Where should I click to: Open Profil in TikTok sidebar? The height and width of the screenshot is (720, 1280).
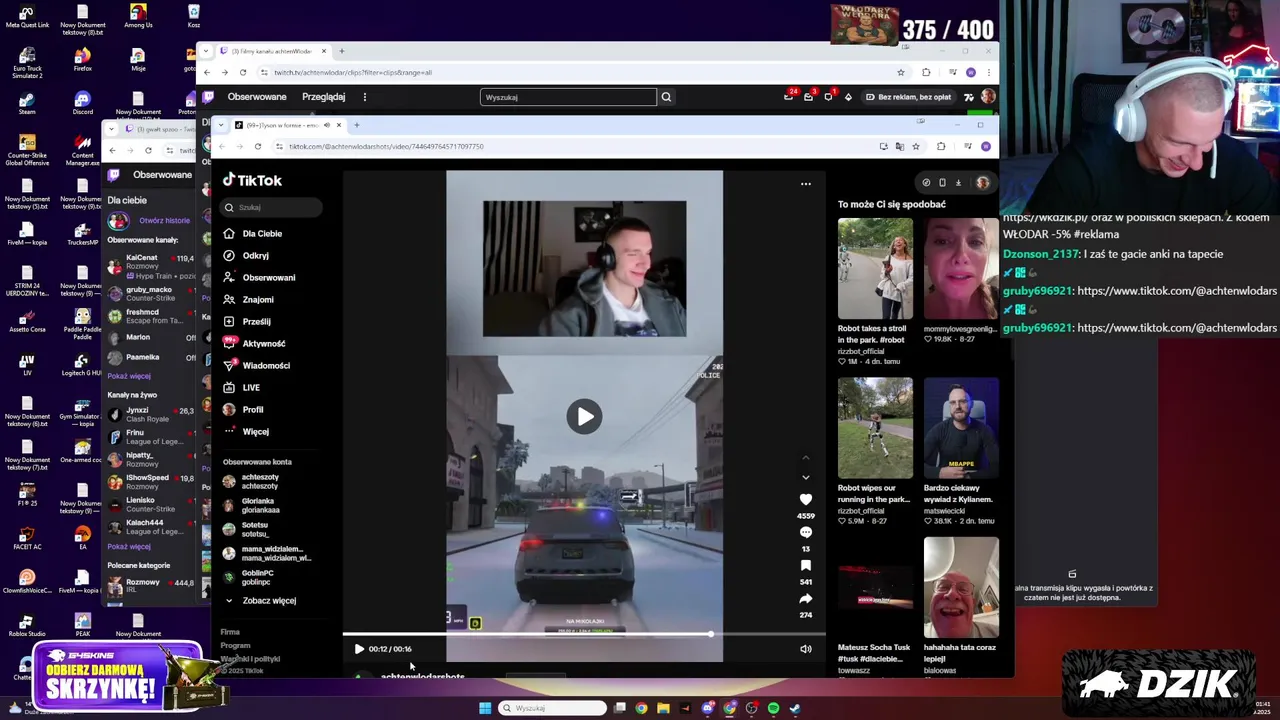click(x=244, y=409)
